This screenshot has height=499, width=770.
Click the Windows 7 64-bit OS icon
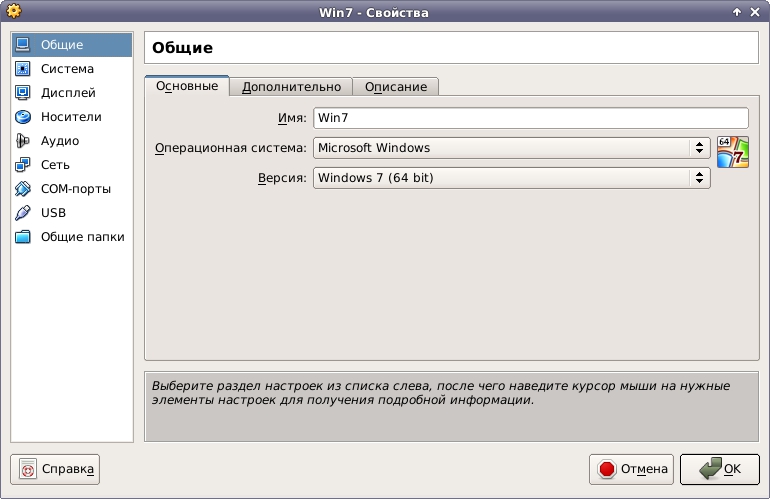pos(733,152)
